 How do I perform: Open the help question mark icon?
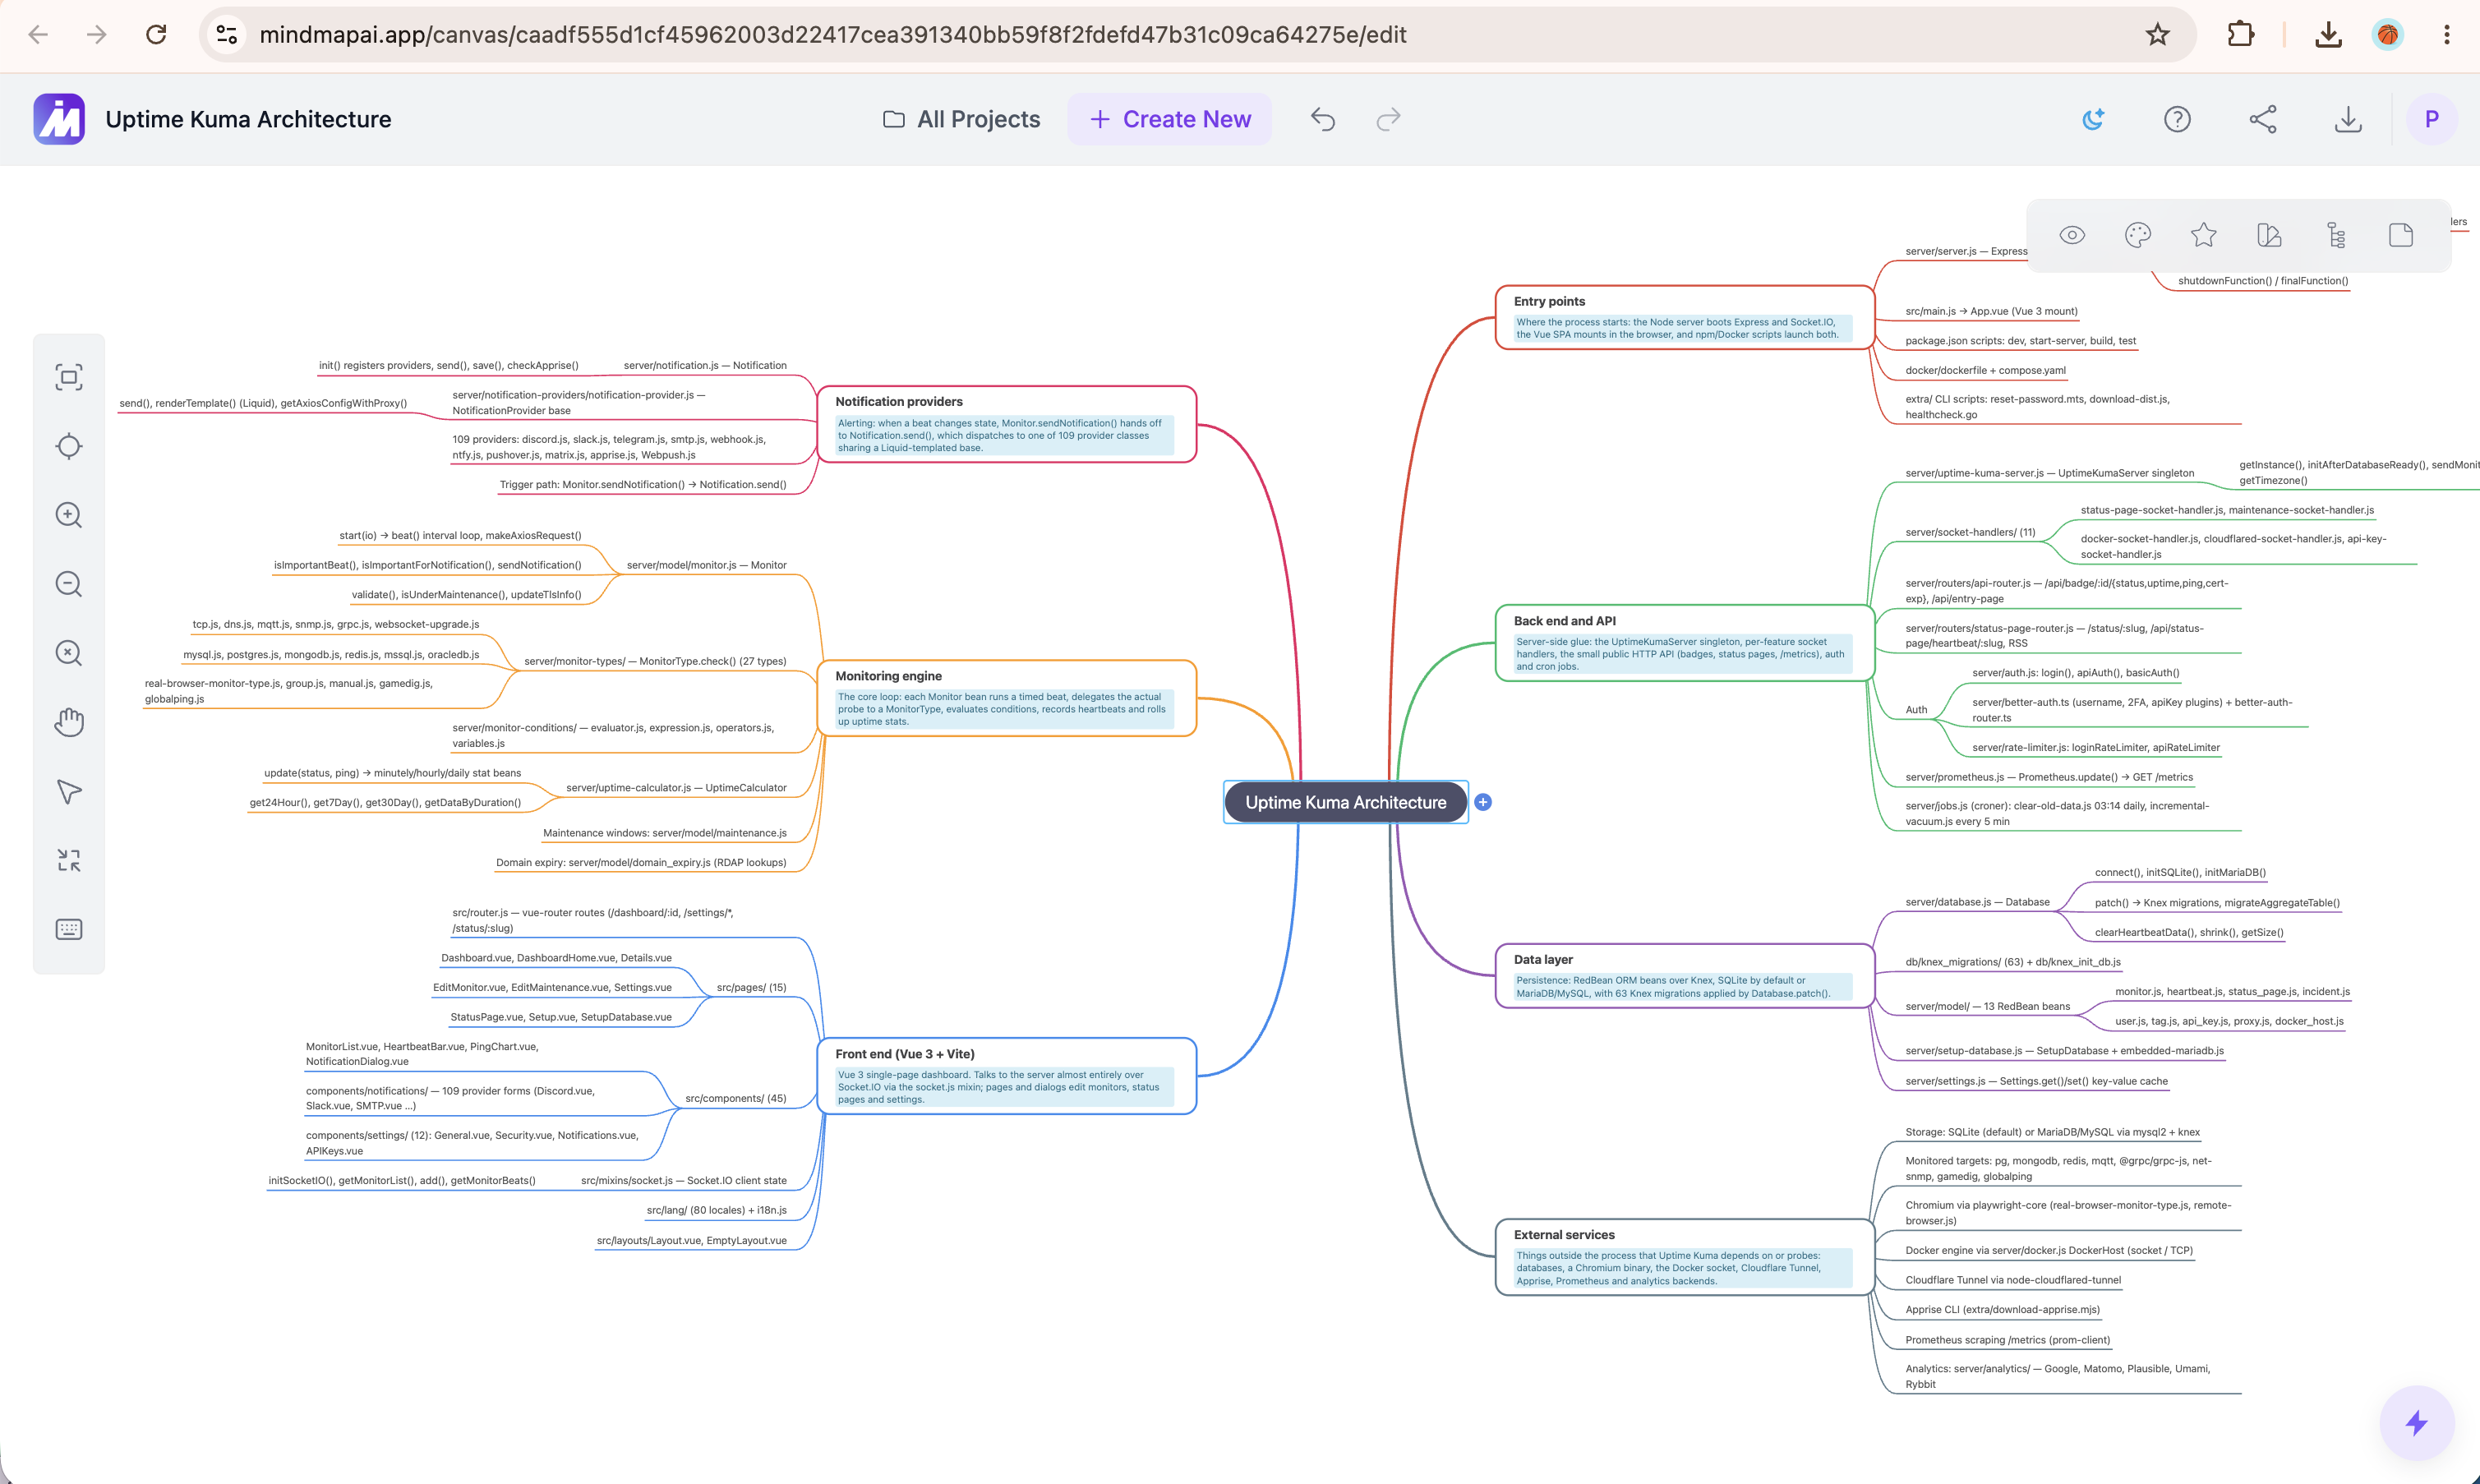[x=2177, y=119]
